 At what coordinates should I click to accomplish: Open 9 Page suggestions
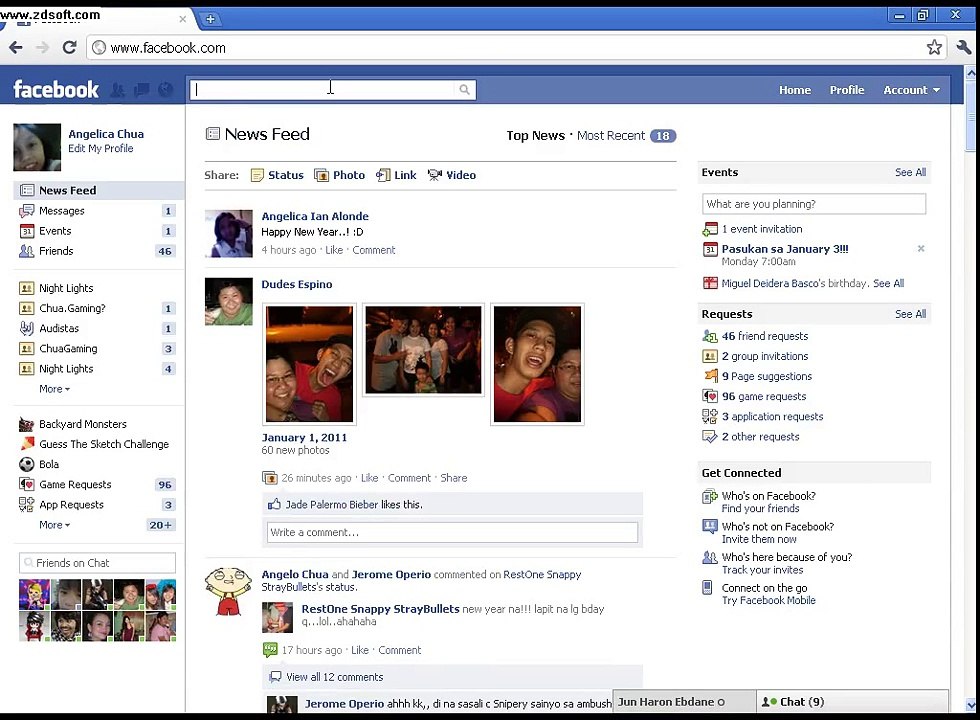766,376
